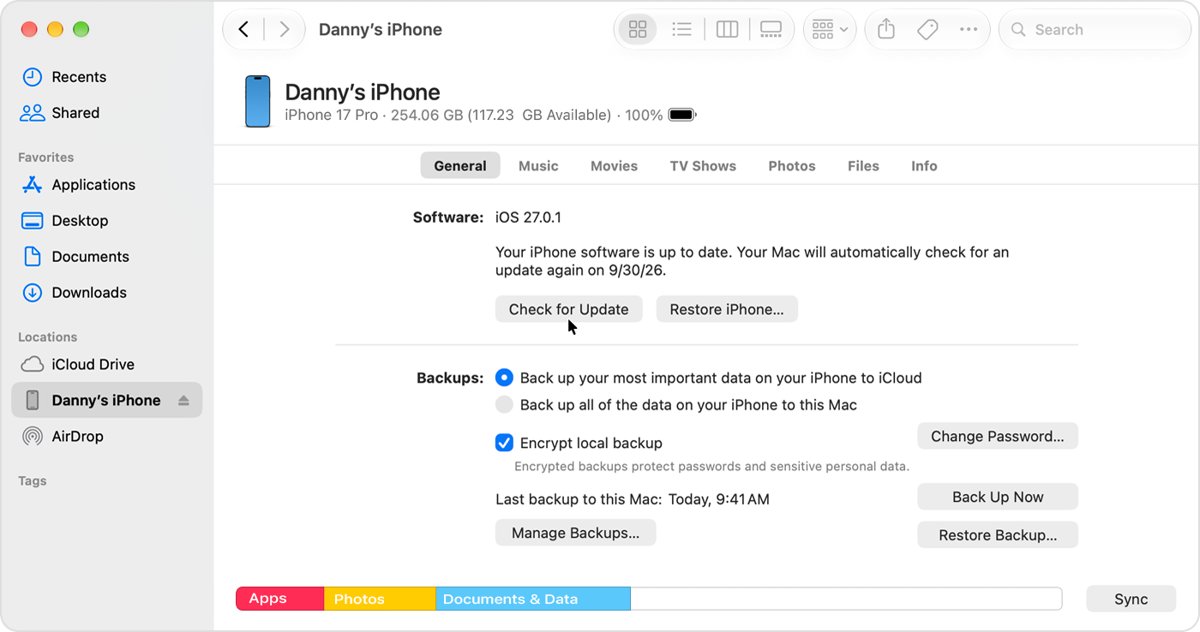The image size is (1200, 632).
Task: Switch to gallery view
Action: [x=771, y=30]
